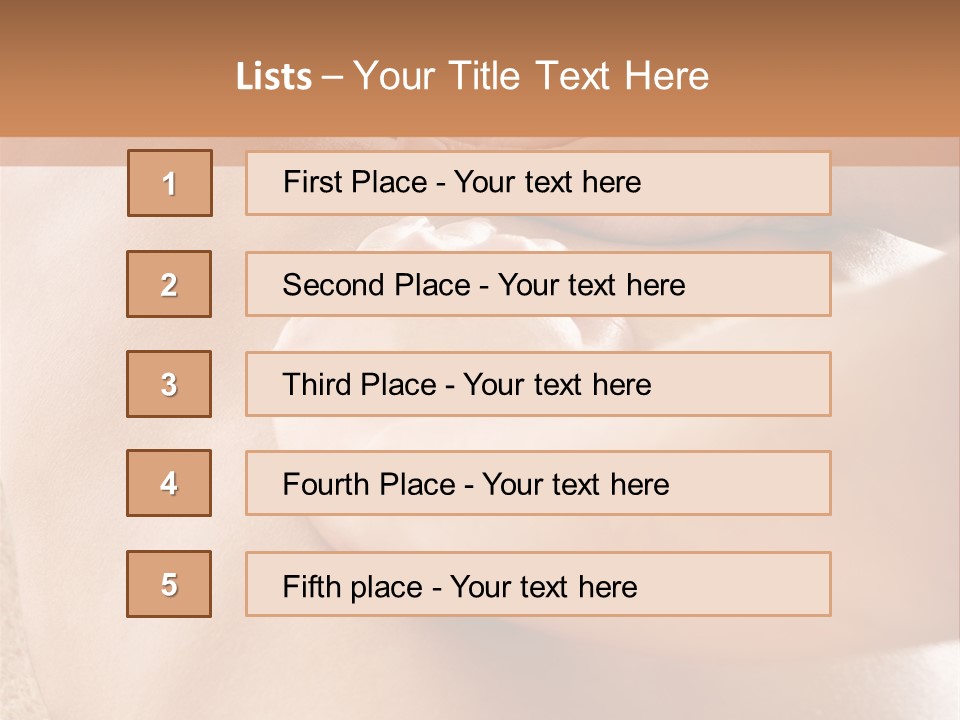The height and width of the screenshot is (720, 960).
Task: Select the number 4 square
Action: pos(169,483)
